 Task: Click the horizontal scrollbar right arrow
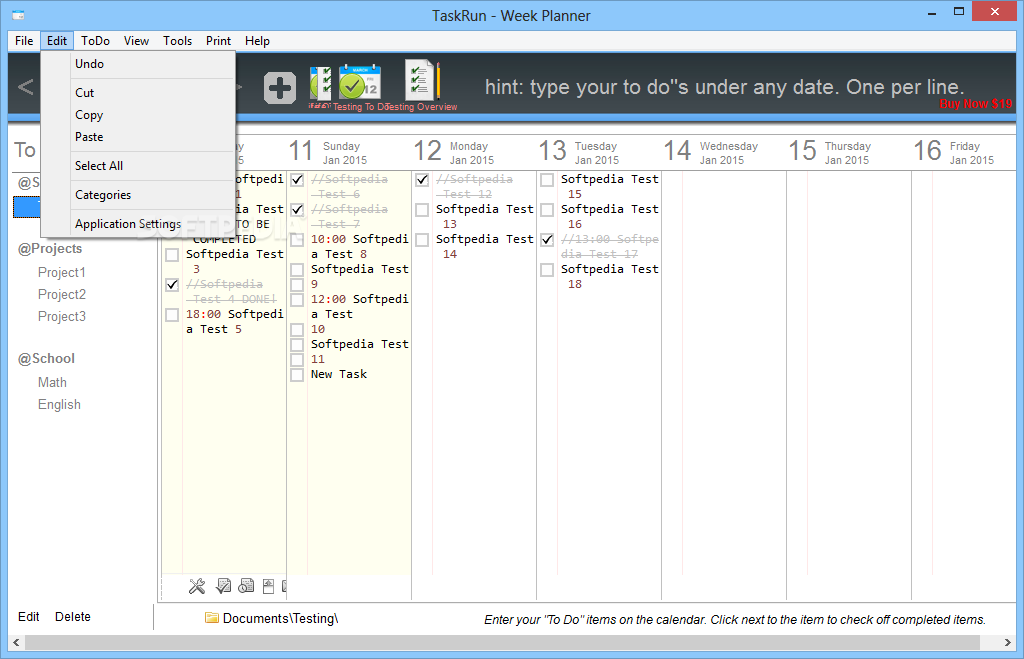(x=1008, y=643)
